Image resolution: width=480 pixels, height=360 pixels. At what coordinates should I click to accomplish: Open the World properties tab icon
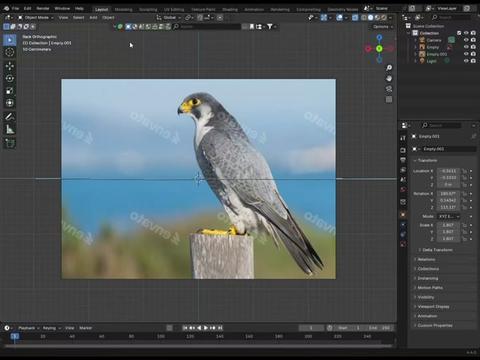tap(403, 189)
